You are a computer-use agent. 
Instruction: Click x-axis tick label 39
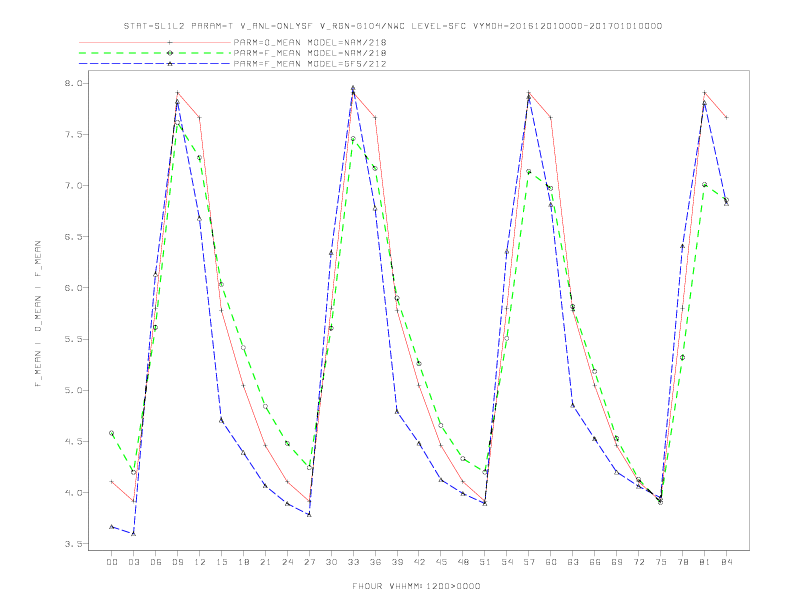pos(397,562)
